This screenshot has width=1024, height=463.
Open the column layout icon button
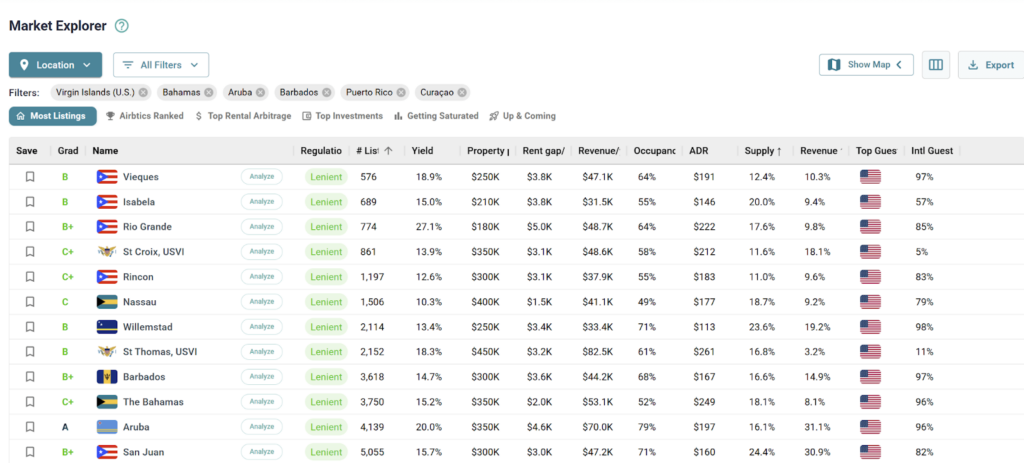[x=935, y=65]
